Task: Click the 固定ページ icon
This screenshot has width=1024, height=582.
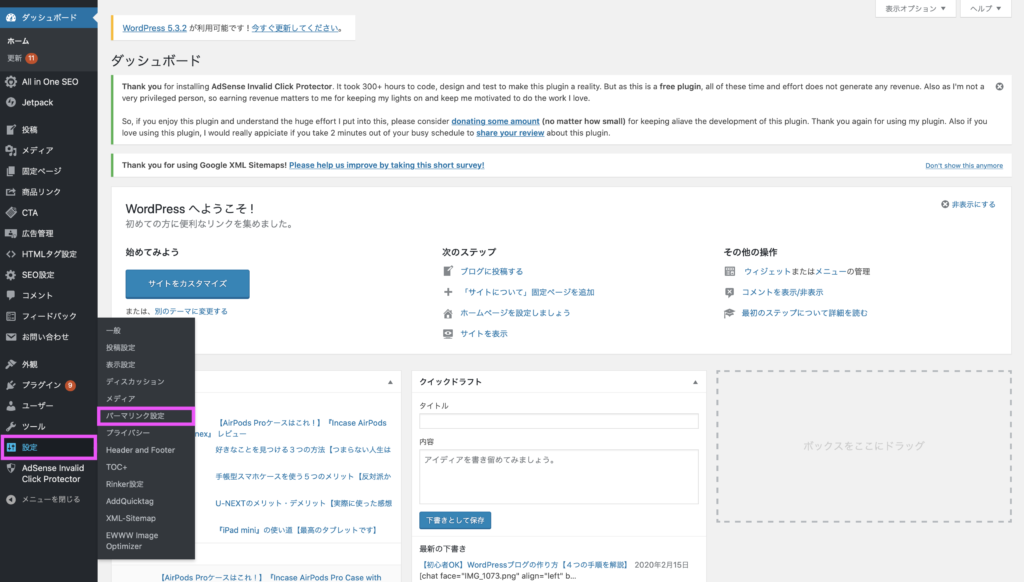Action: (10, 171)
